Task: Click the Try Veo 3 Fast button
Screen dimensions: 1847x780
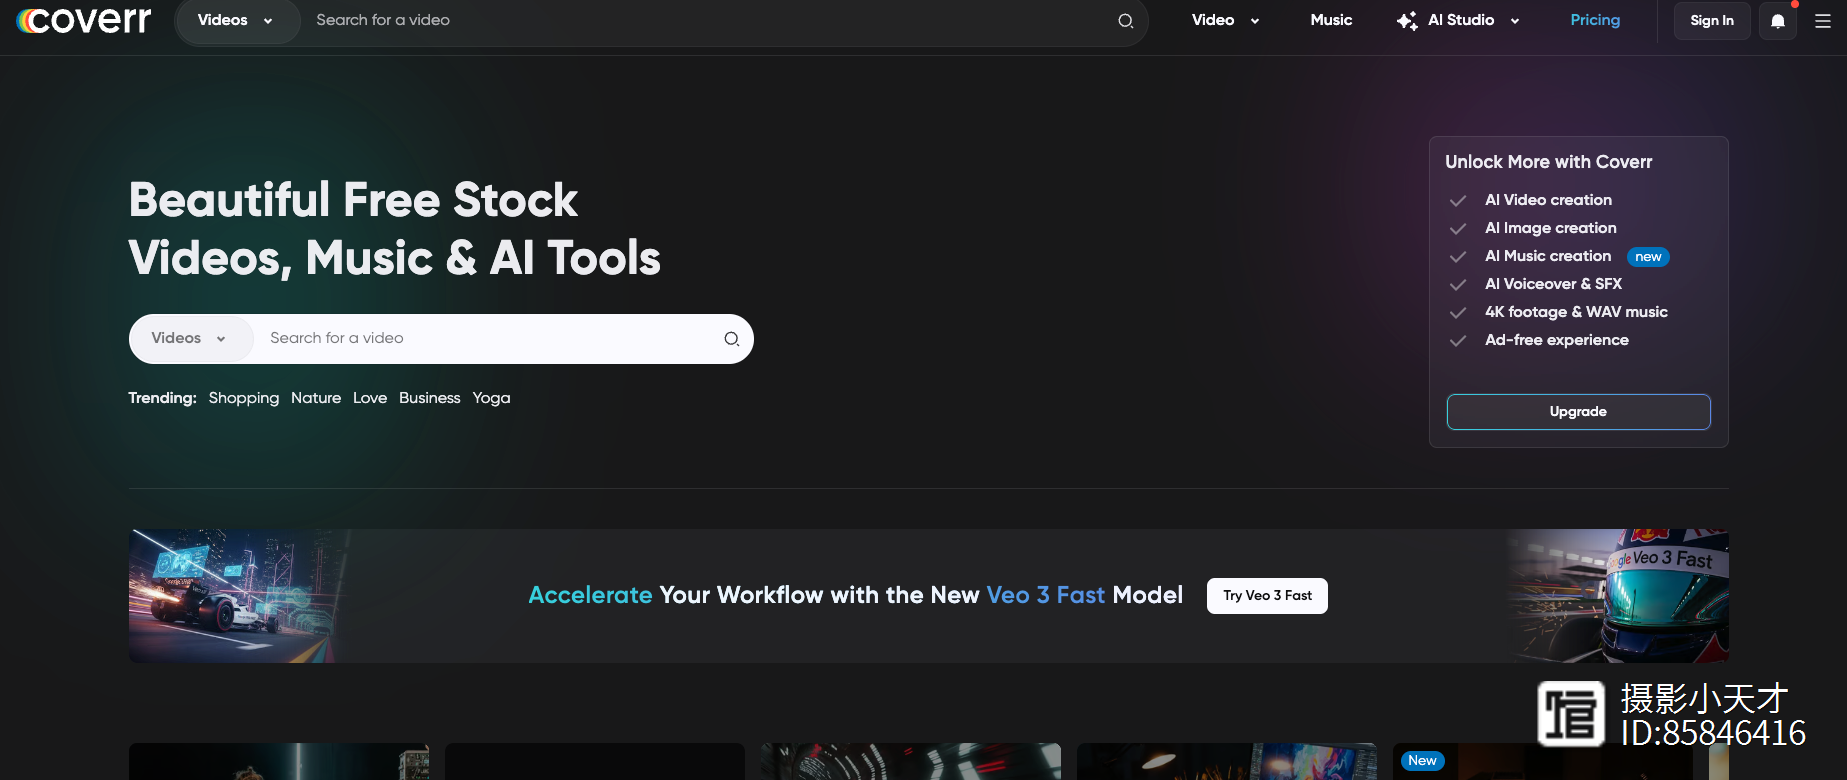Action: [1267, 596]
